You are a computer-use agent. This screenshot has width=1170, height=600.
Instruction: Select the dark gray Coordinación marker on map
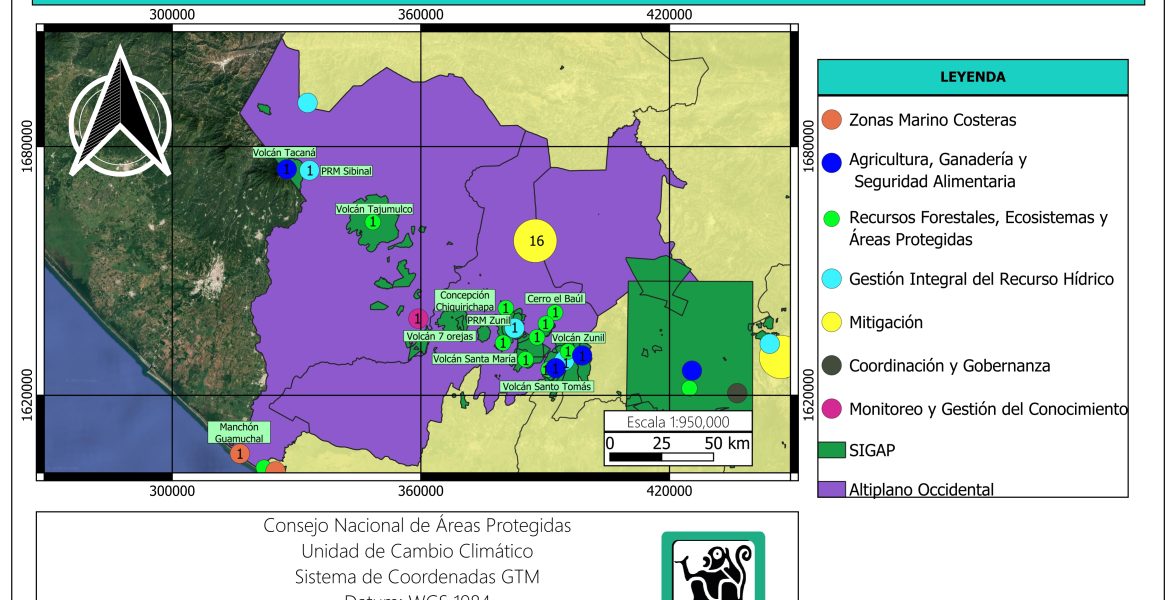coord(737,393)
